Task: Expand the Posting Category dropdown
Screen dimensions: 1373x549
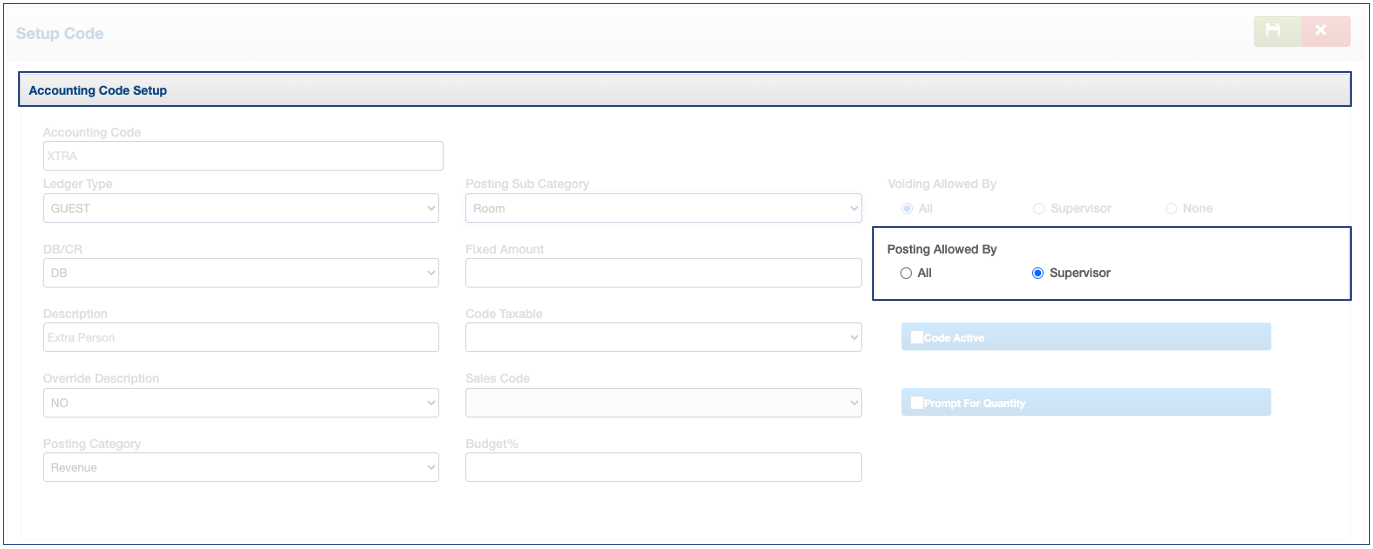Action: point(240,468)
